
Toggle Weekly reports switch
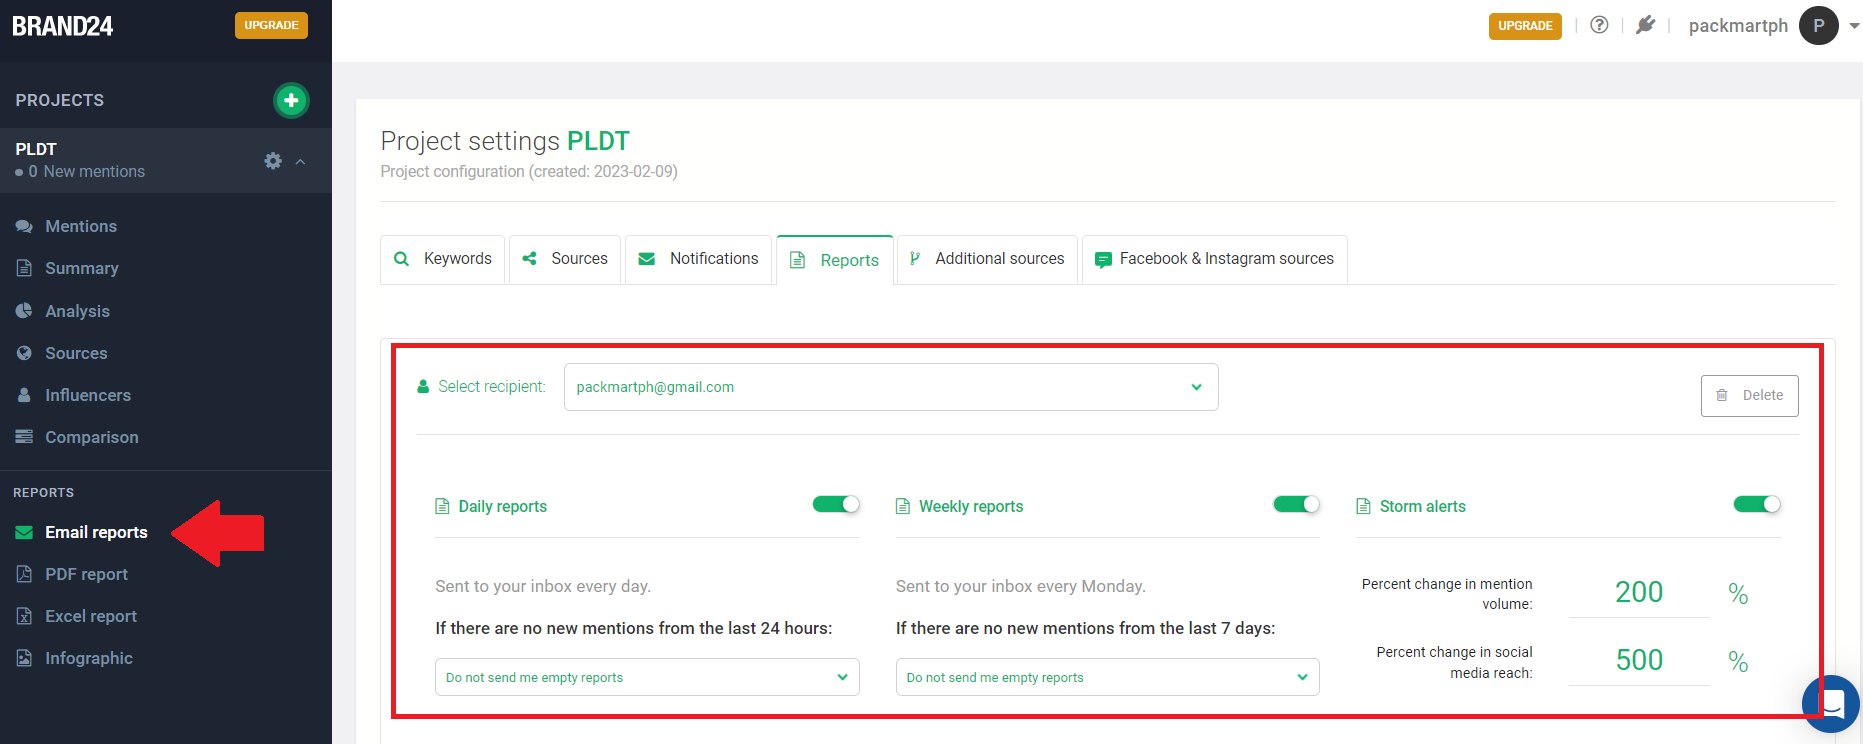[1296, 504]
